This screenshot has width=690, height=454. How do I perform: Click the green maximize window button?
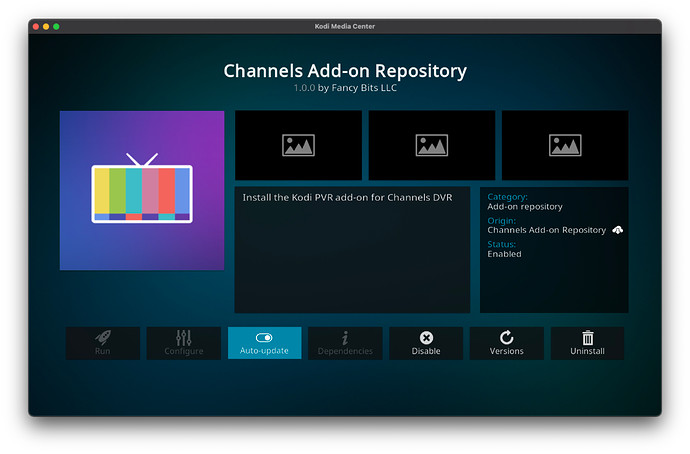[x=56, y=26]
